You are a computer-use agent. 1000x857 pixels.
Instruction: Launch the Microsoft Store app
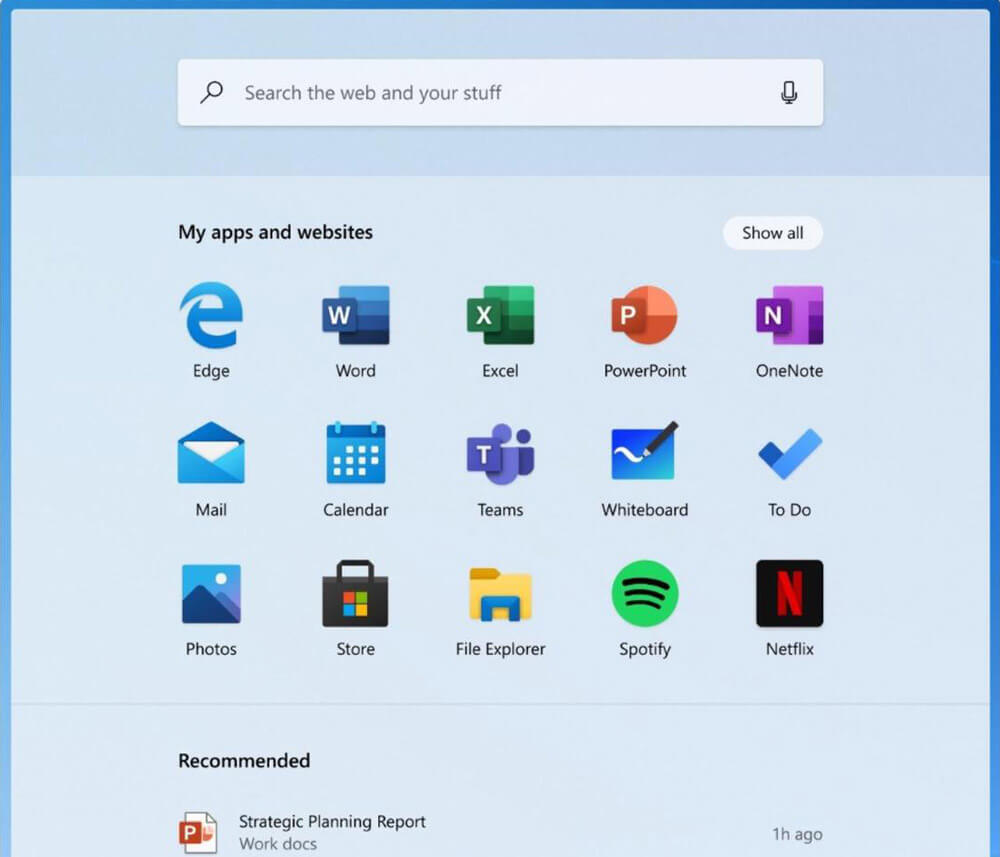click(x=355, y=593)
